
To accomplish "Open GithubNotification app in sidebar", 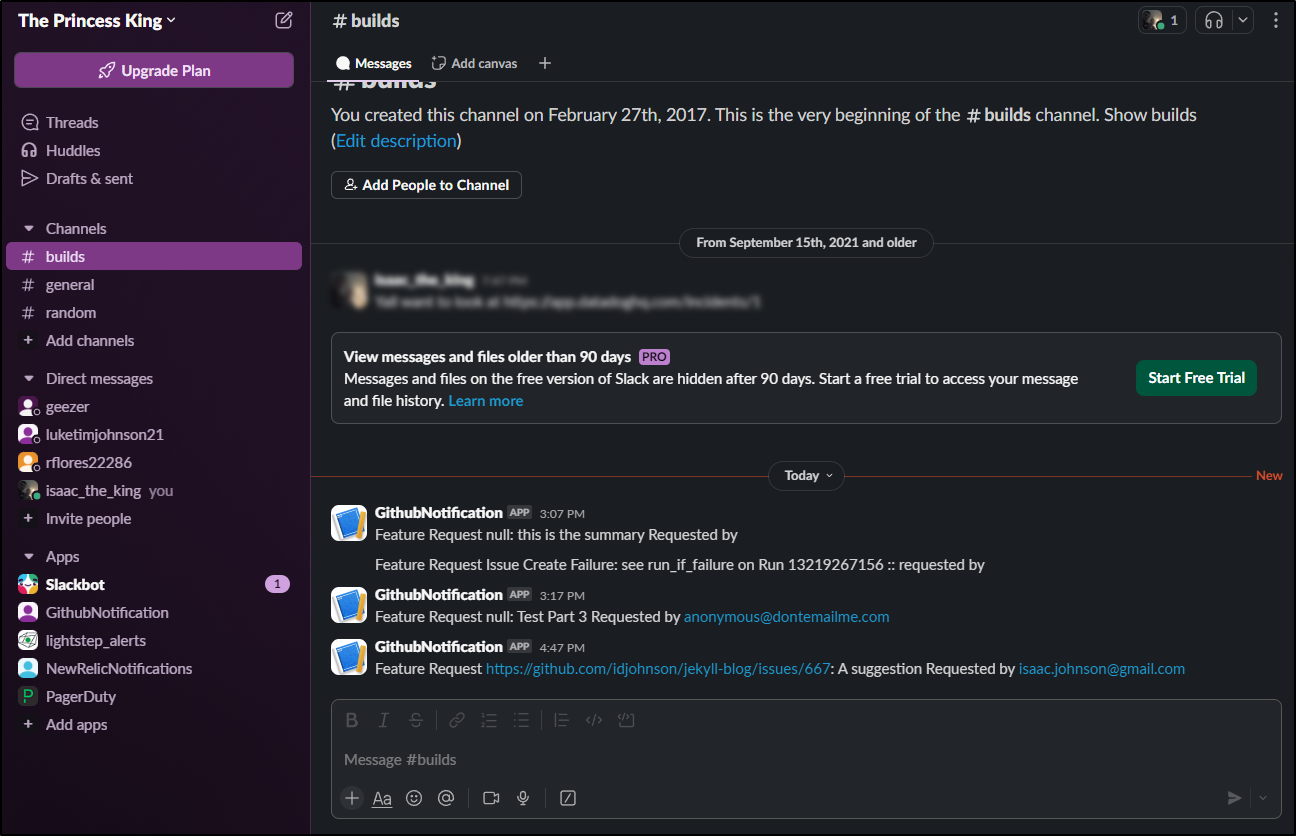I will (154, 612).
